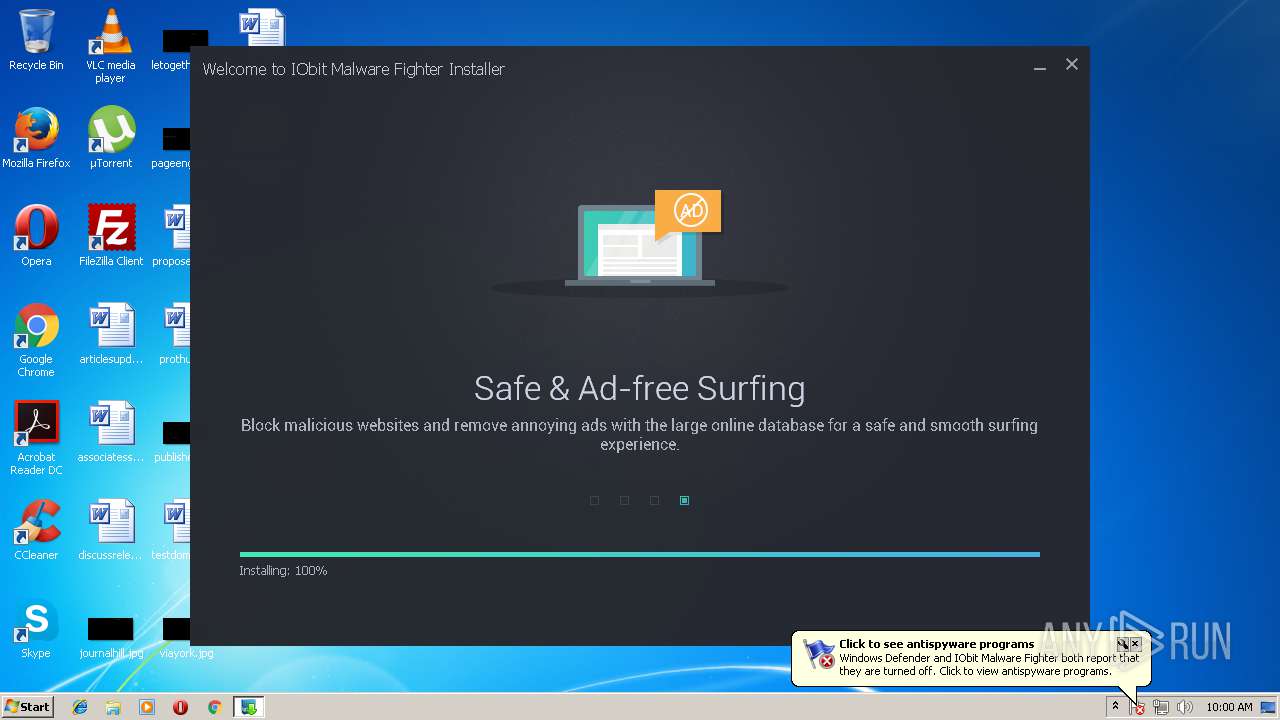Launch Skype desktop shortcut
1280x720 pixels.
pyautogui.click(x=36, y=628)
